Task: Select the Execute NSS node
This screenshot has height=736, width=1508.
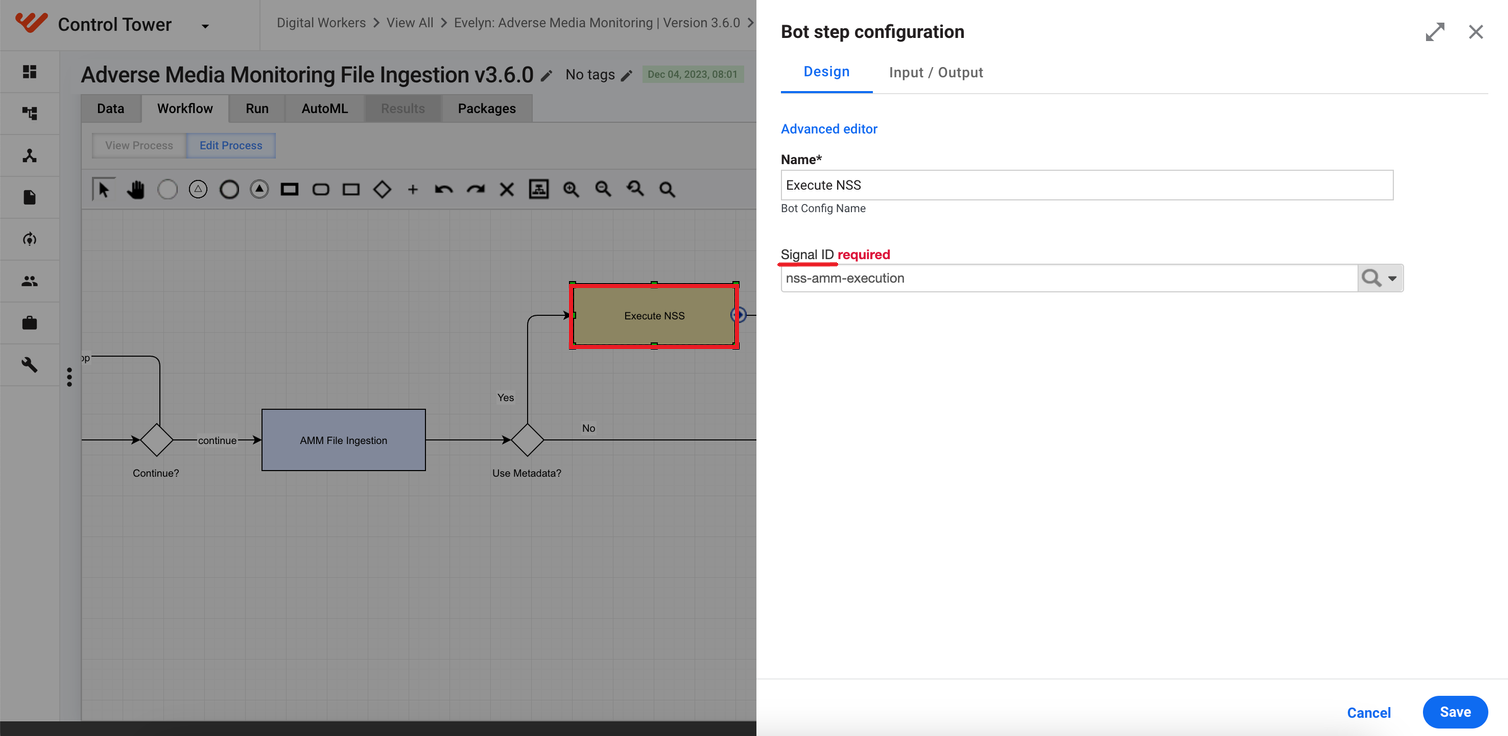Action: [x=654, y=316]
